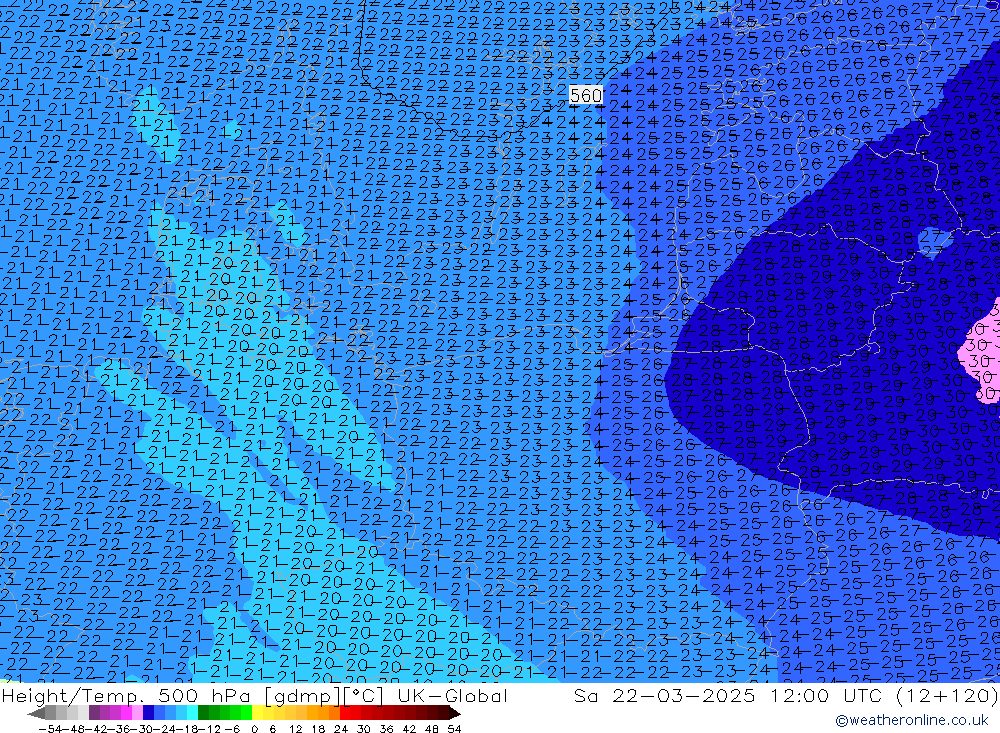The width and height of the screenshot is (1000, 733).
Task: Pick the bright red legend swatch at 24
Action: pos(345,713)
